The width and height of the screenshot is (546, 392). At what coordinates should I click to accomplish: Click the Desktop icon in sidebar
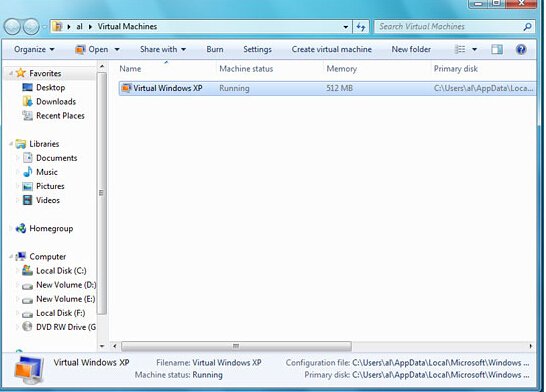coord(27,87)
